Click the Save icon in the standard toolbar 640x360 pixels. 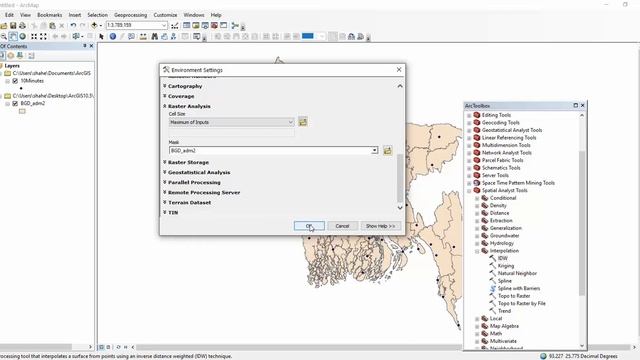pyautogui.click(x=13, y=26)
